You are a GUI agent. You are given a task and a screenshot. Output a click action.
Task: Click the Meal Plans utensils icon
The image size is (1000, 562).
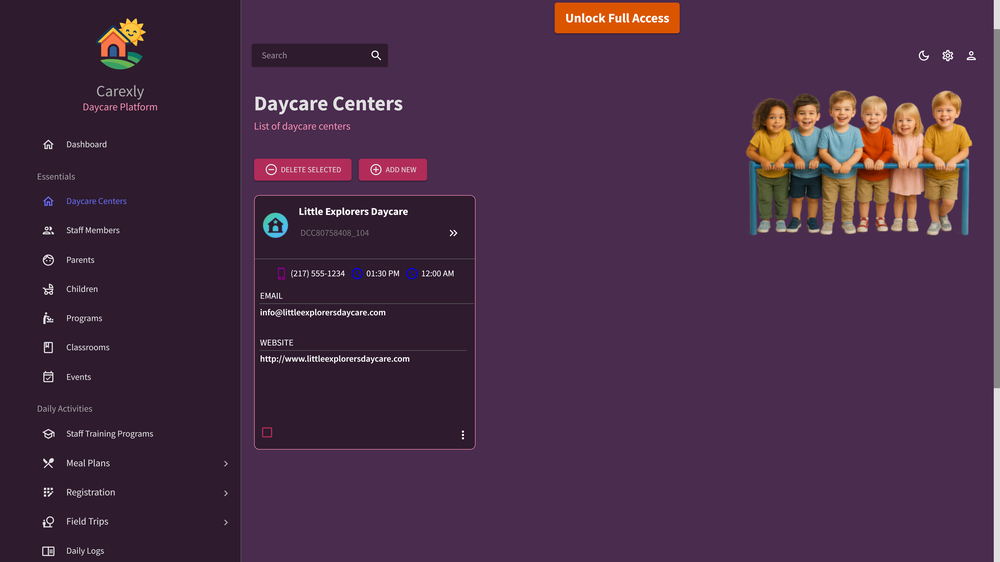point(48,463)
